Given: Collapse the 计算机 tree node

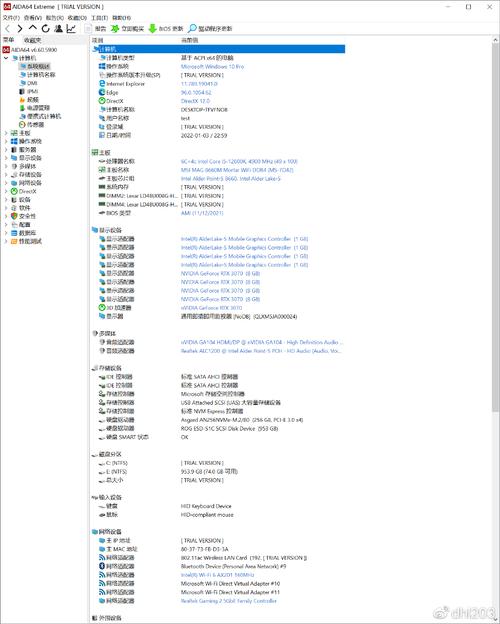Looking at the screenshot, I should [6, 58].
